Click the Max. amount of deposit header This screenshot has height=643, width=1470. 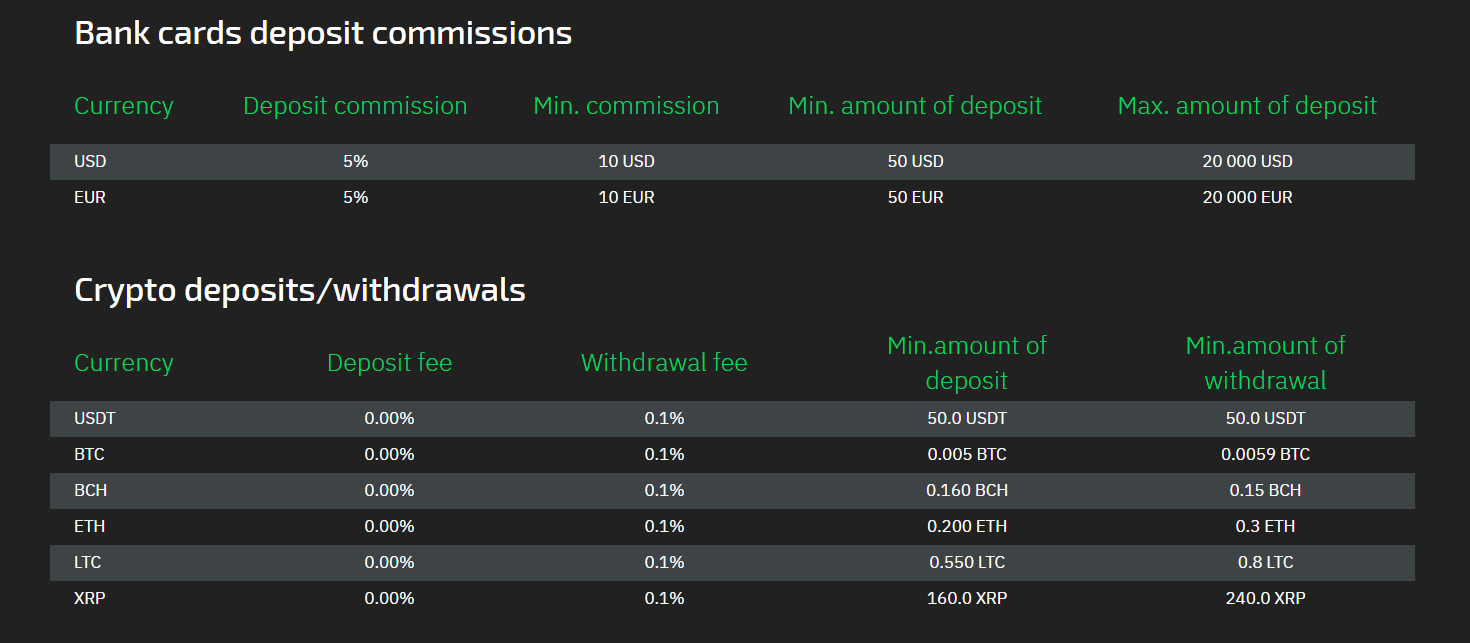tap(1247, 106)
